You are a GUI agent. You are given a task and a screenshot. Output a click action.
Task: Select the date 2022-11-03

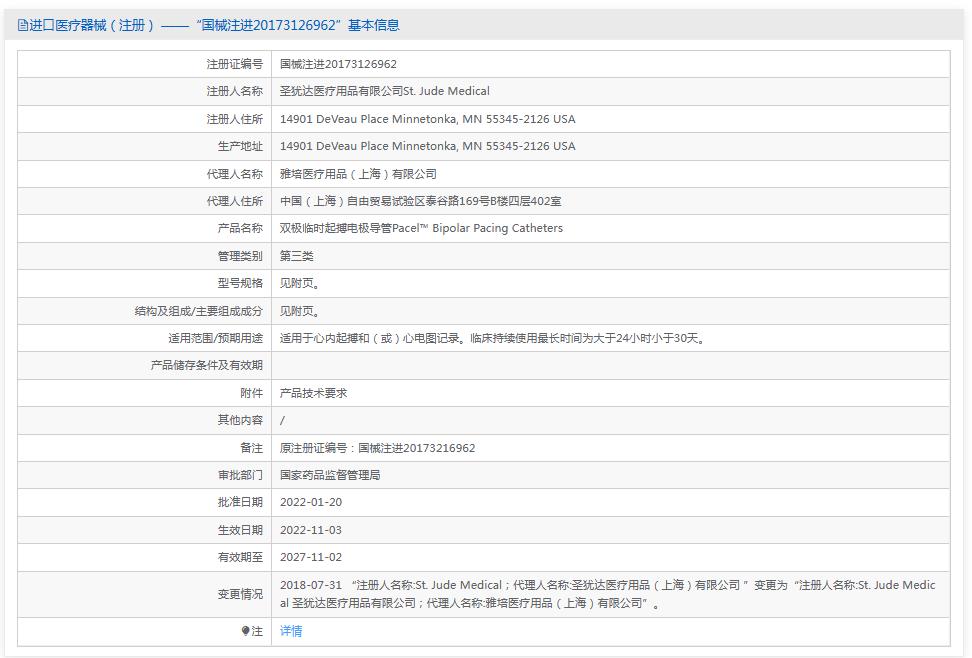pyautogui.click(x=311, y=530)
